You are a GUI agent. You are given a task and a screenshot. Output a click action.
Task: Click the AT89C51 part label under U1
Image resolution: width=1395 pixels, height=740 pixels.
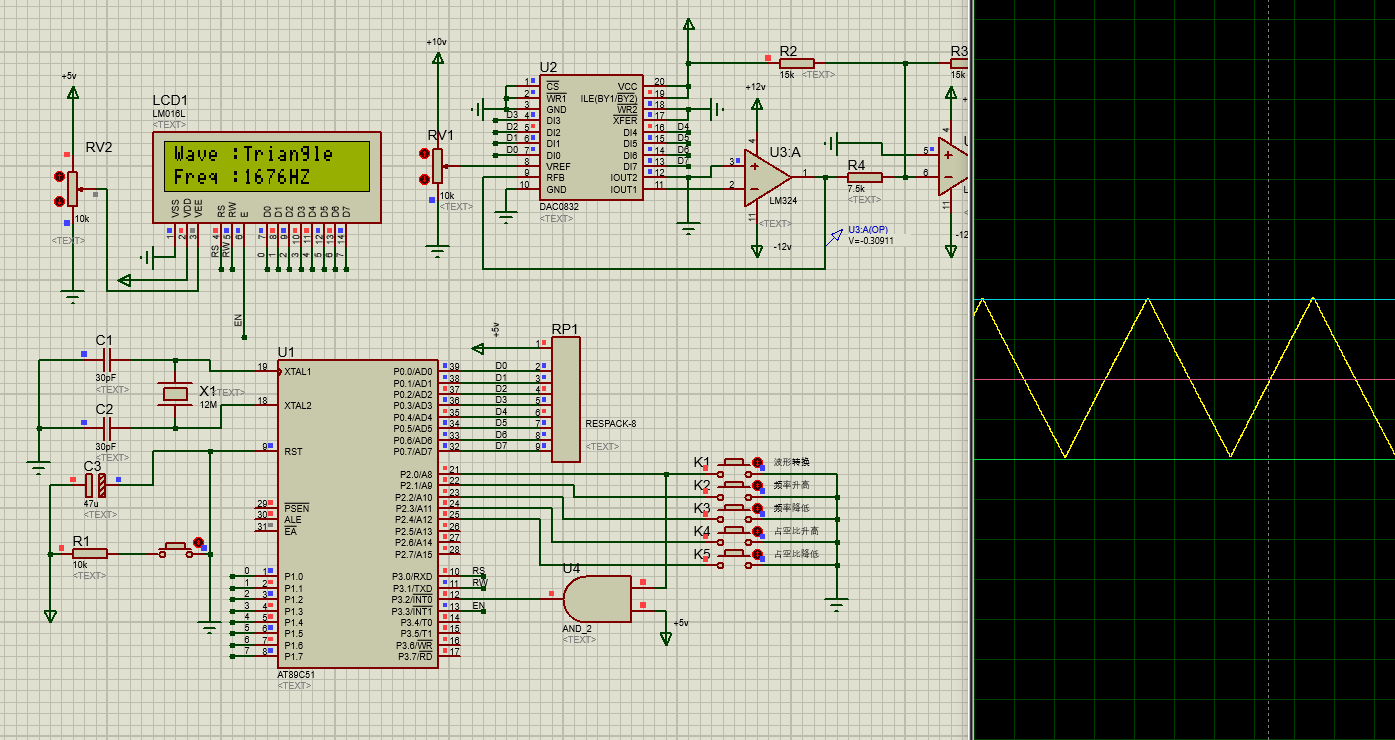pyautogui.click(x=295, y=675)
